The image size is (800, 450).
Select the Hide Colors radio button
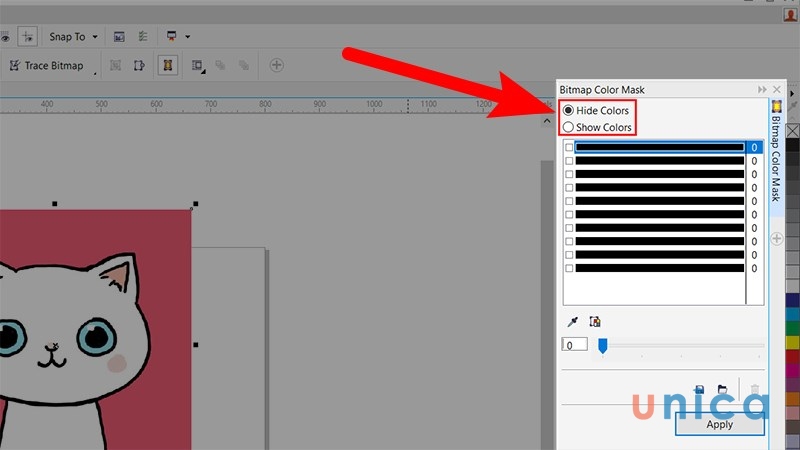coord(569,110)
